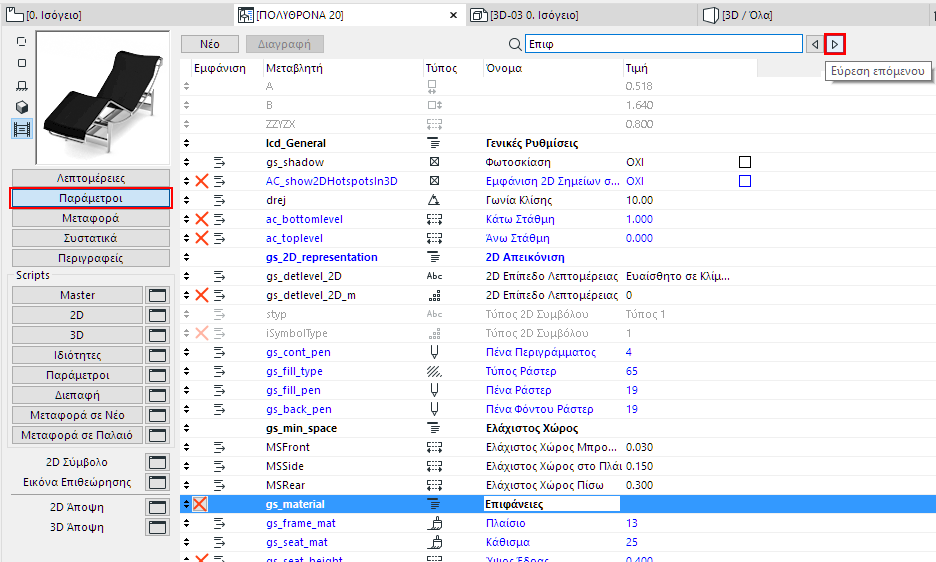Toggle hidden X flag for ac_bottomlevel

pyautogui.click(x=202, y=219)
